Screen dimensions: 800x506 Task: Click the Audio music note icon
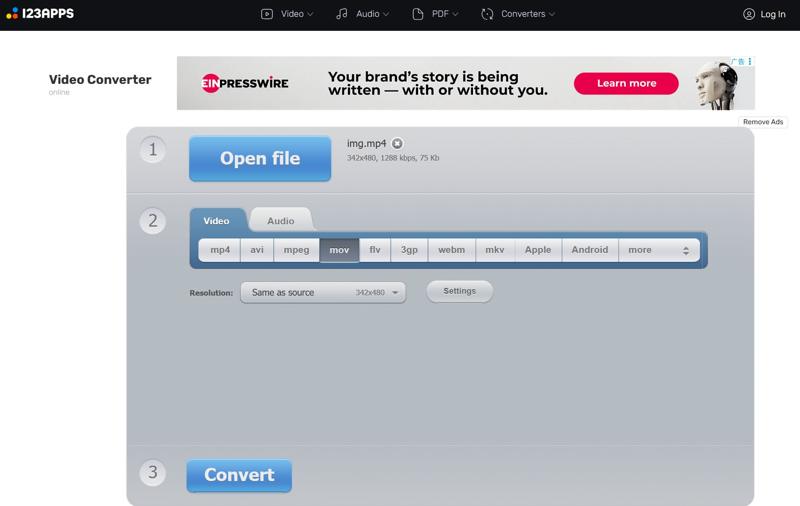pos(342,14)
